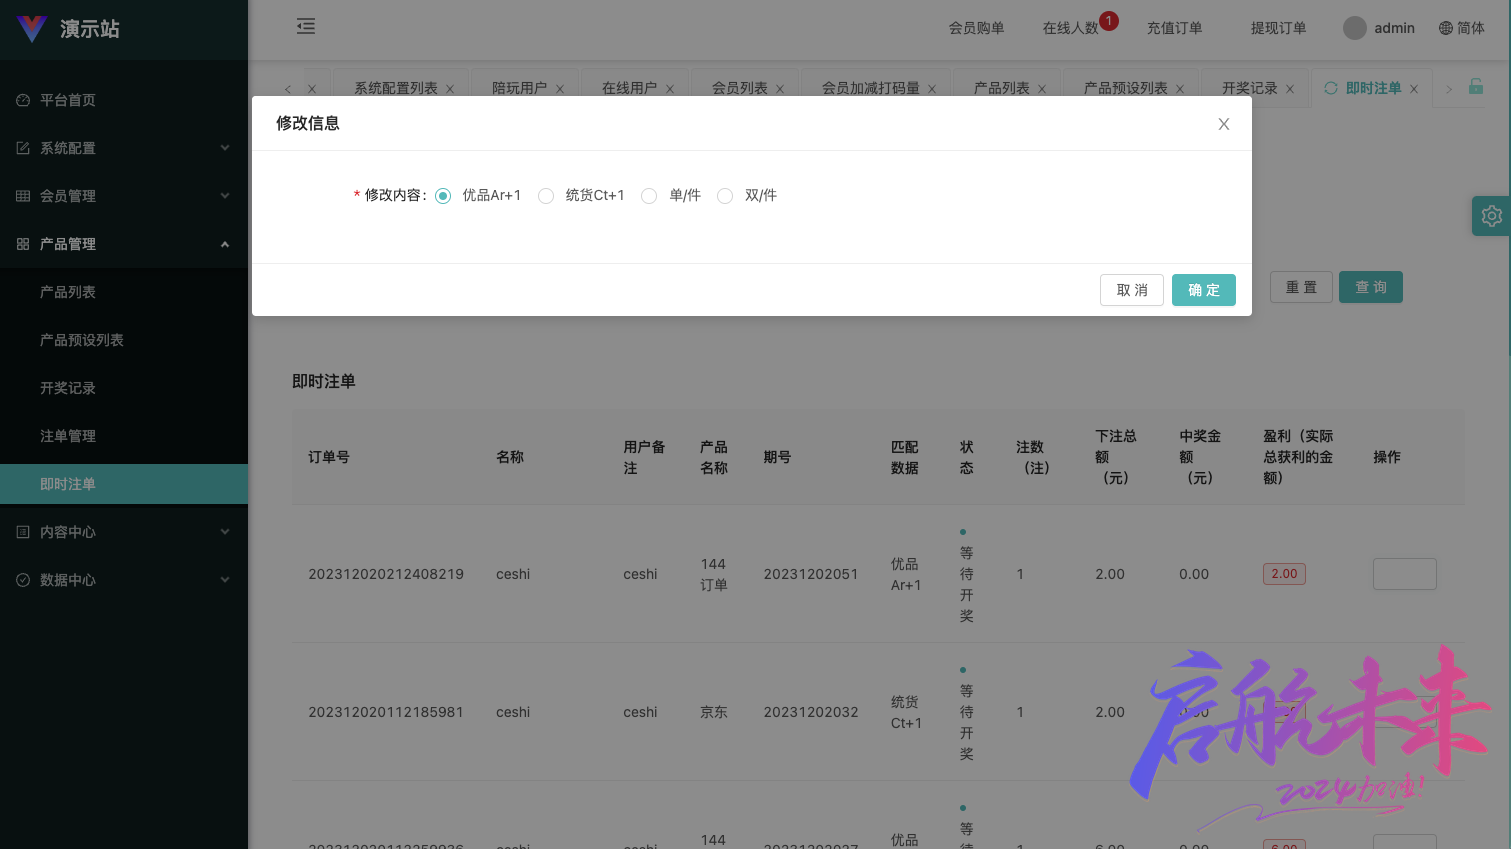Switch to the 会员列表 tab
Image resolution: width=1511 pixels, height=849 pixels.
pos(740,88)
